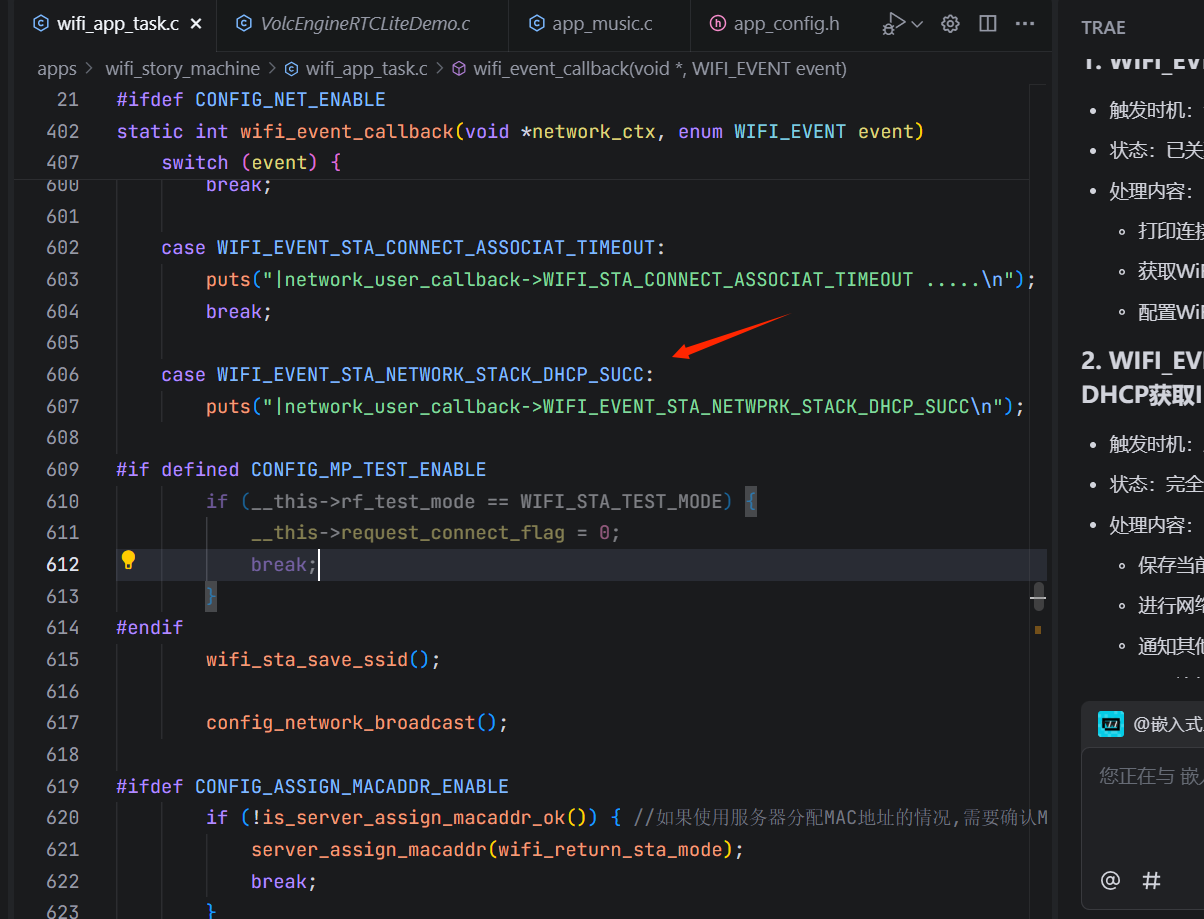1204x919 pixels.
Task: Click the run and debug icon
Action: point(894,23)
